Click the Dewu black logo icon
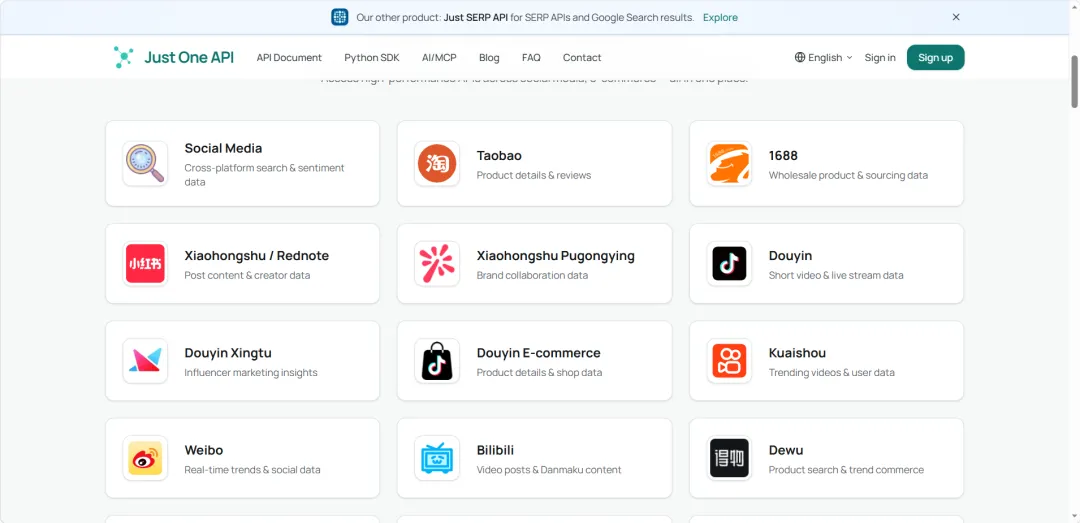The image size is (1080, 523). pyautogui.click(x=729, y=458)
